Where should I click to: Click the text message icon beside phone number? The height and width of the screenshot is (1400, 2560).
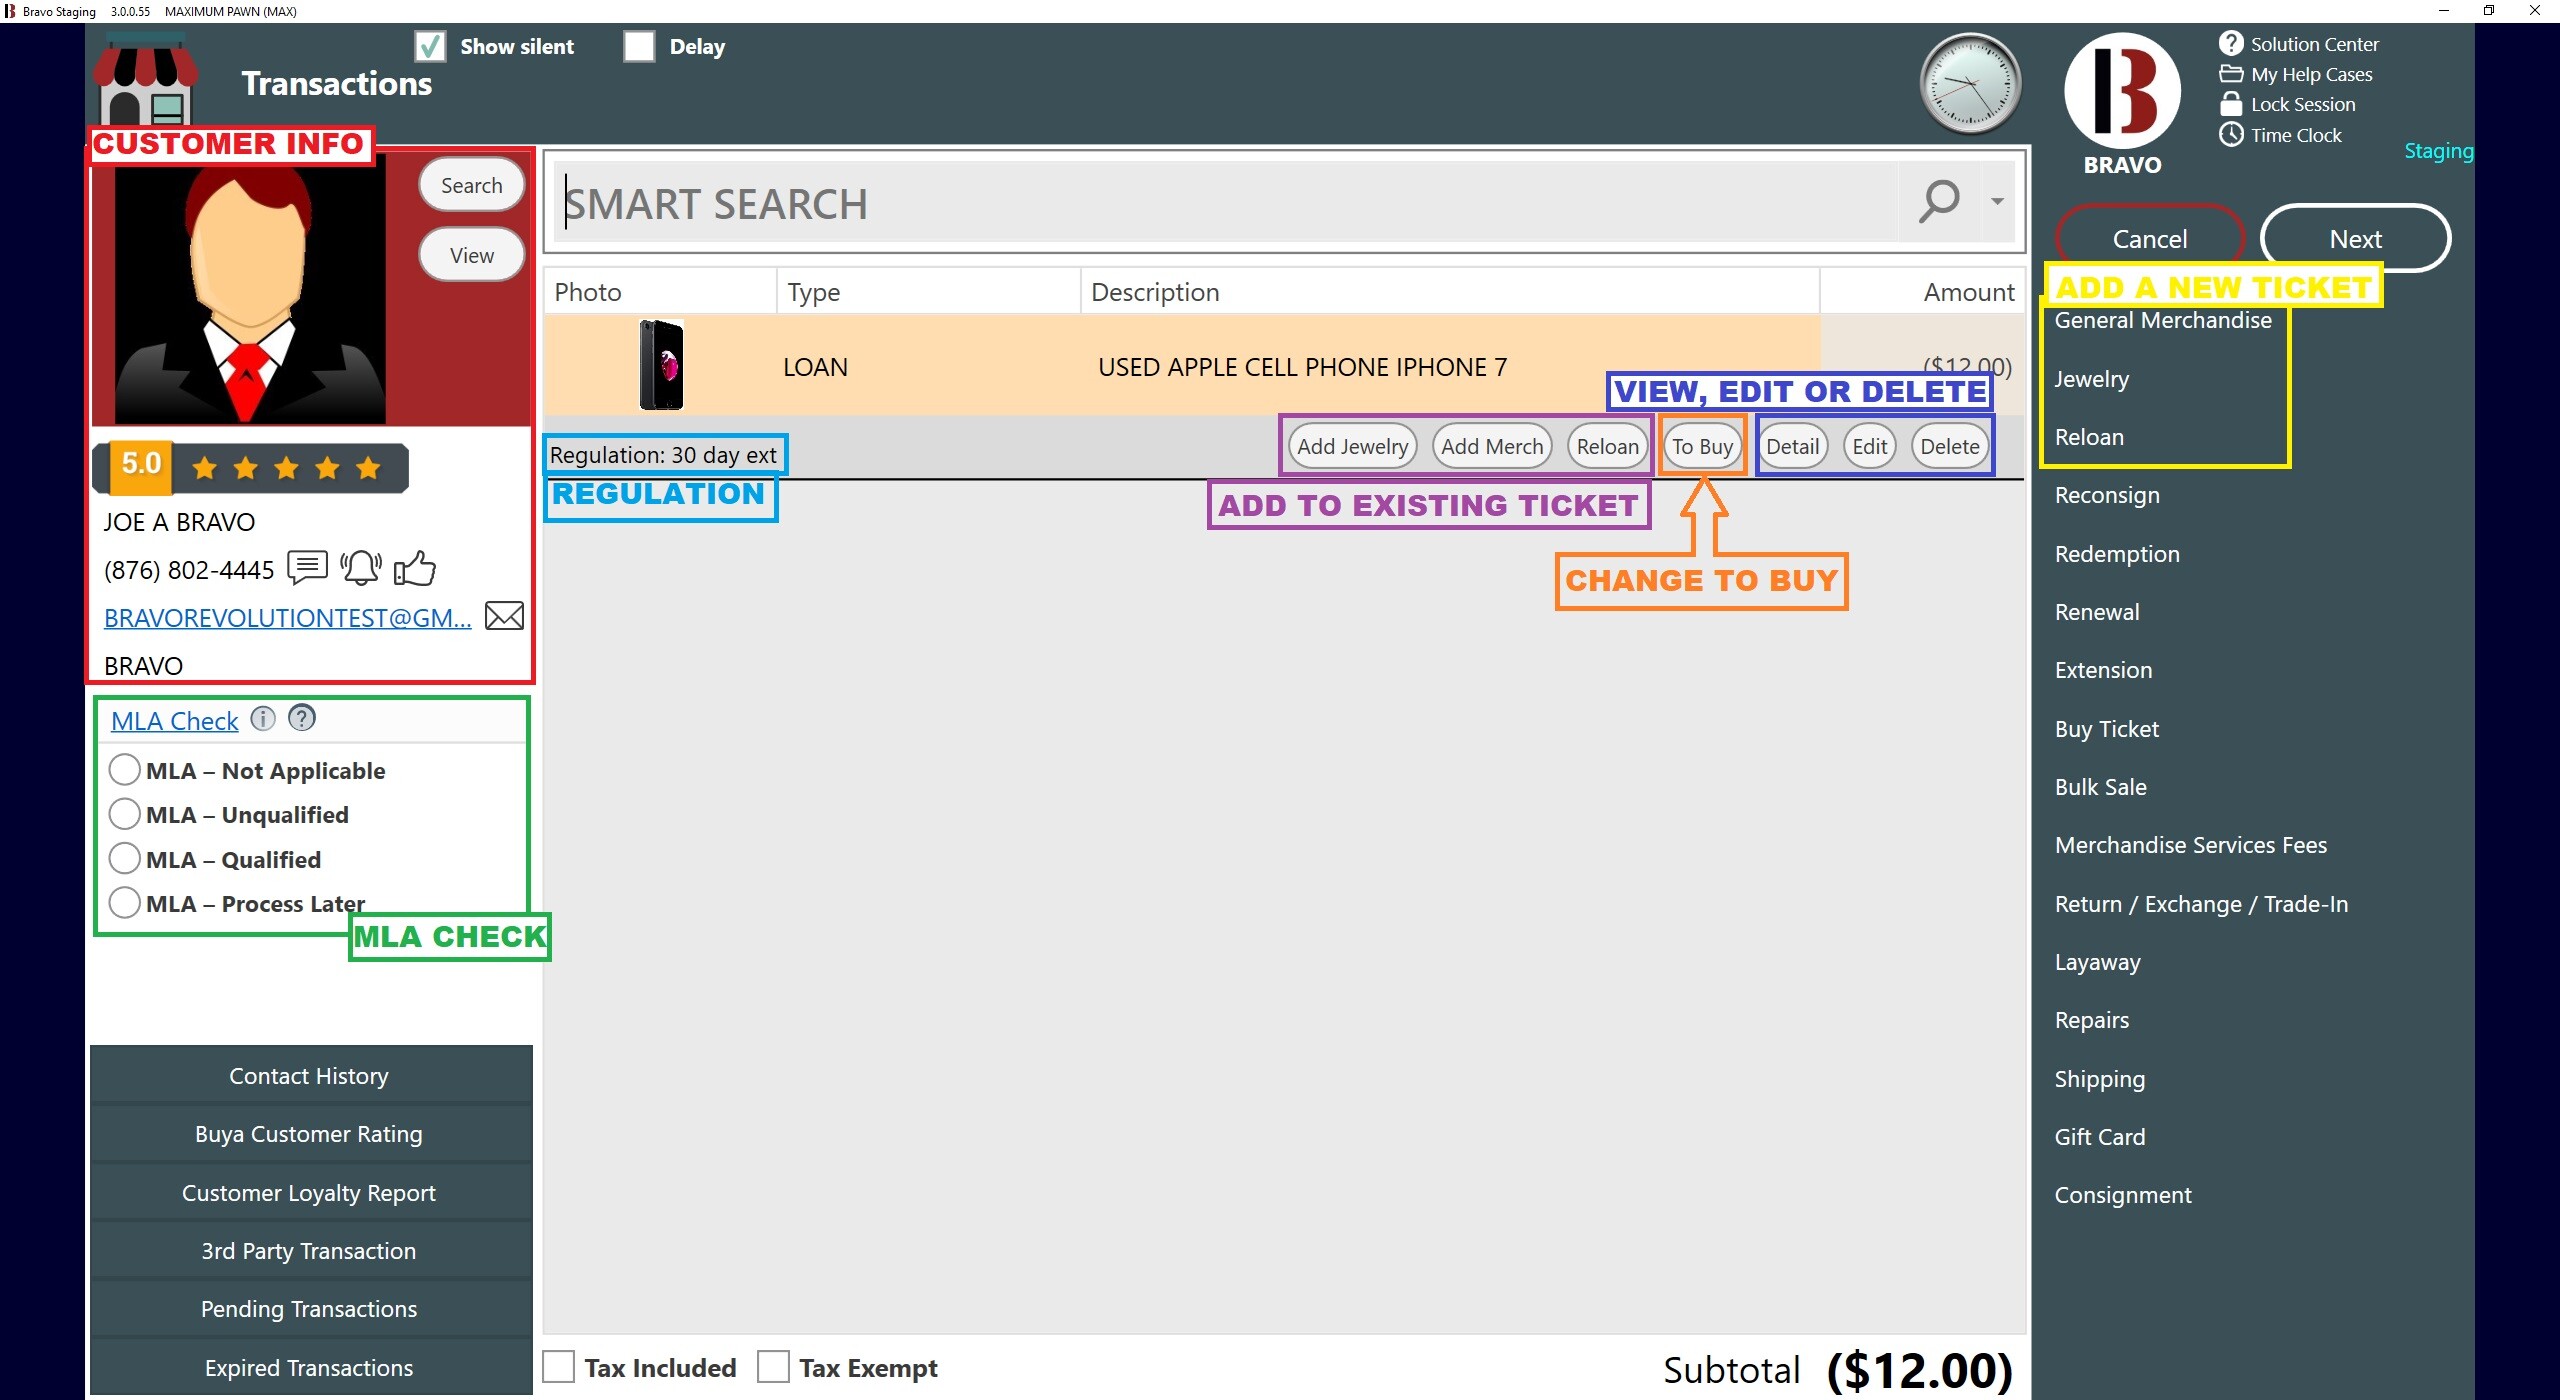[x=307, y=567]
